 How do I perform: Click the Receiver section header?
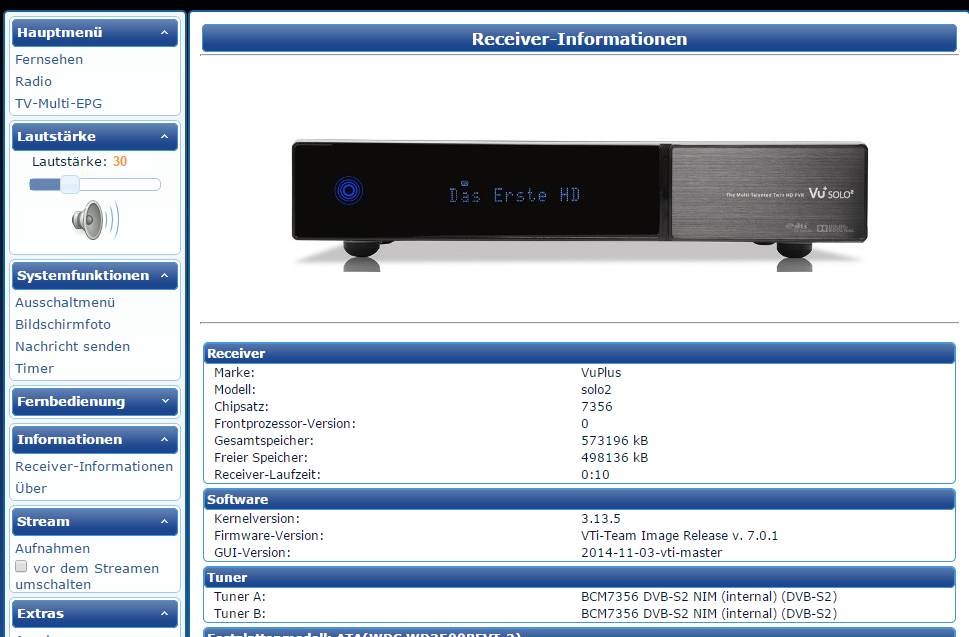579,353
